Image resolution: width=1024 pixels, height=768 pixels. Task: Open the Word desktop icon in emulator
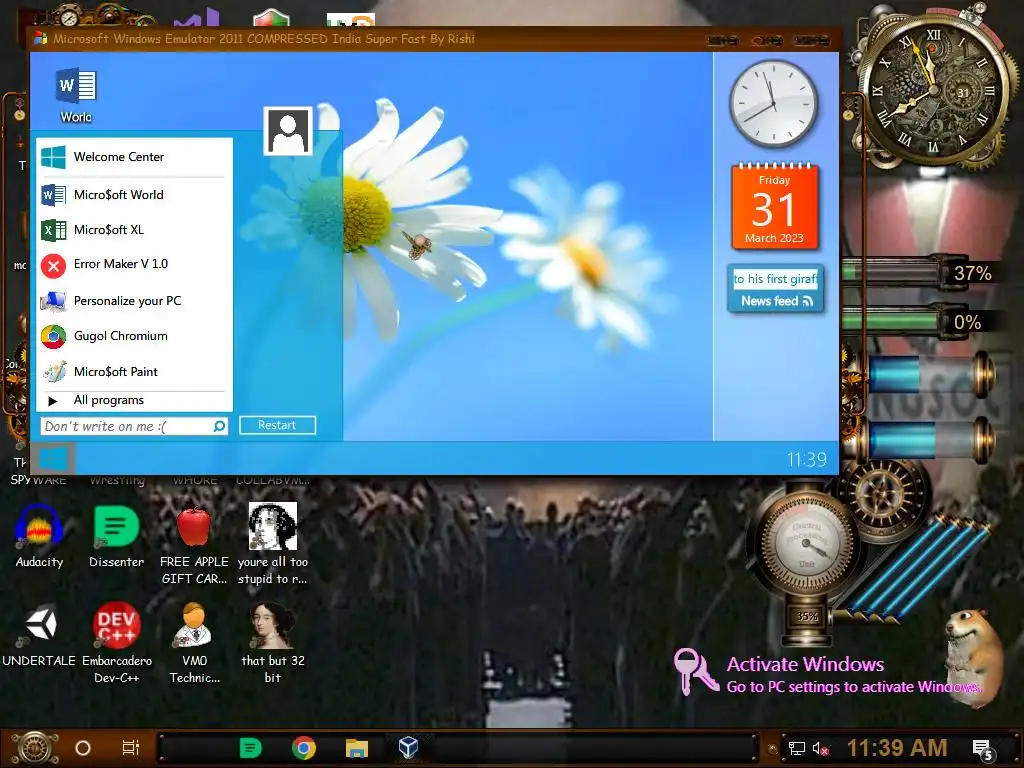(76, 95)
